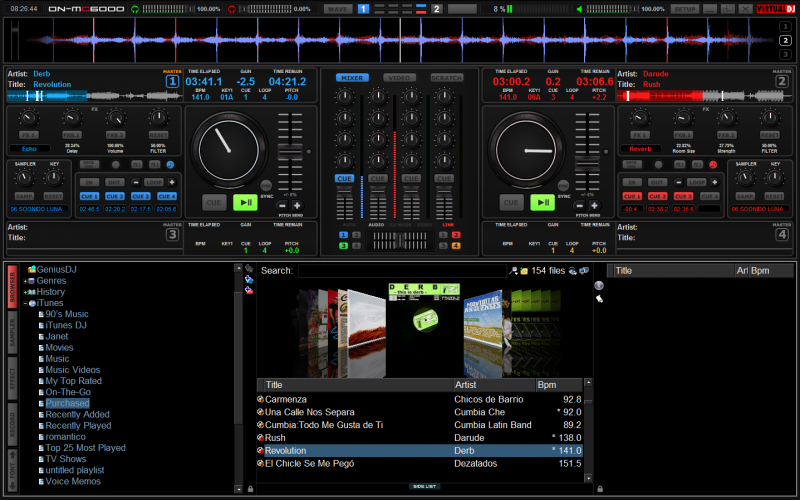Play or pause deck 2
Viewport: 800px width, 500px height.
(x=542, y=203)
